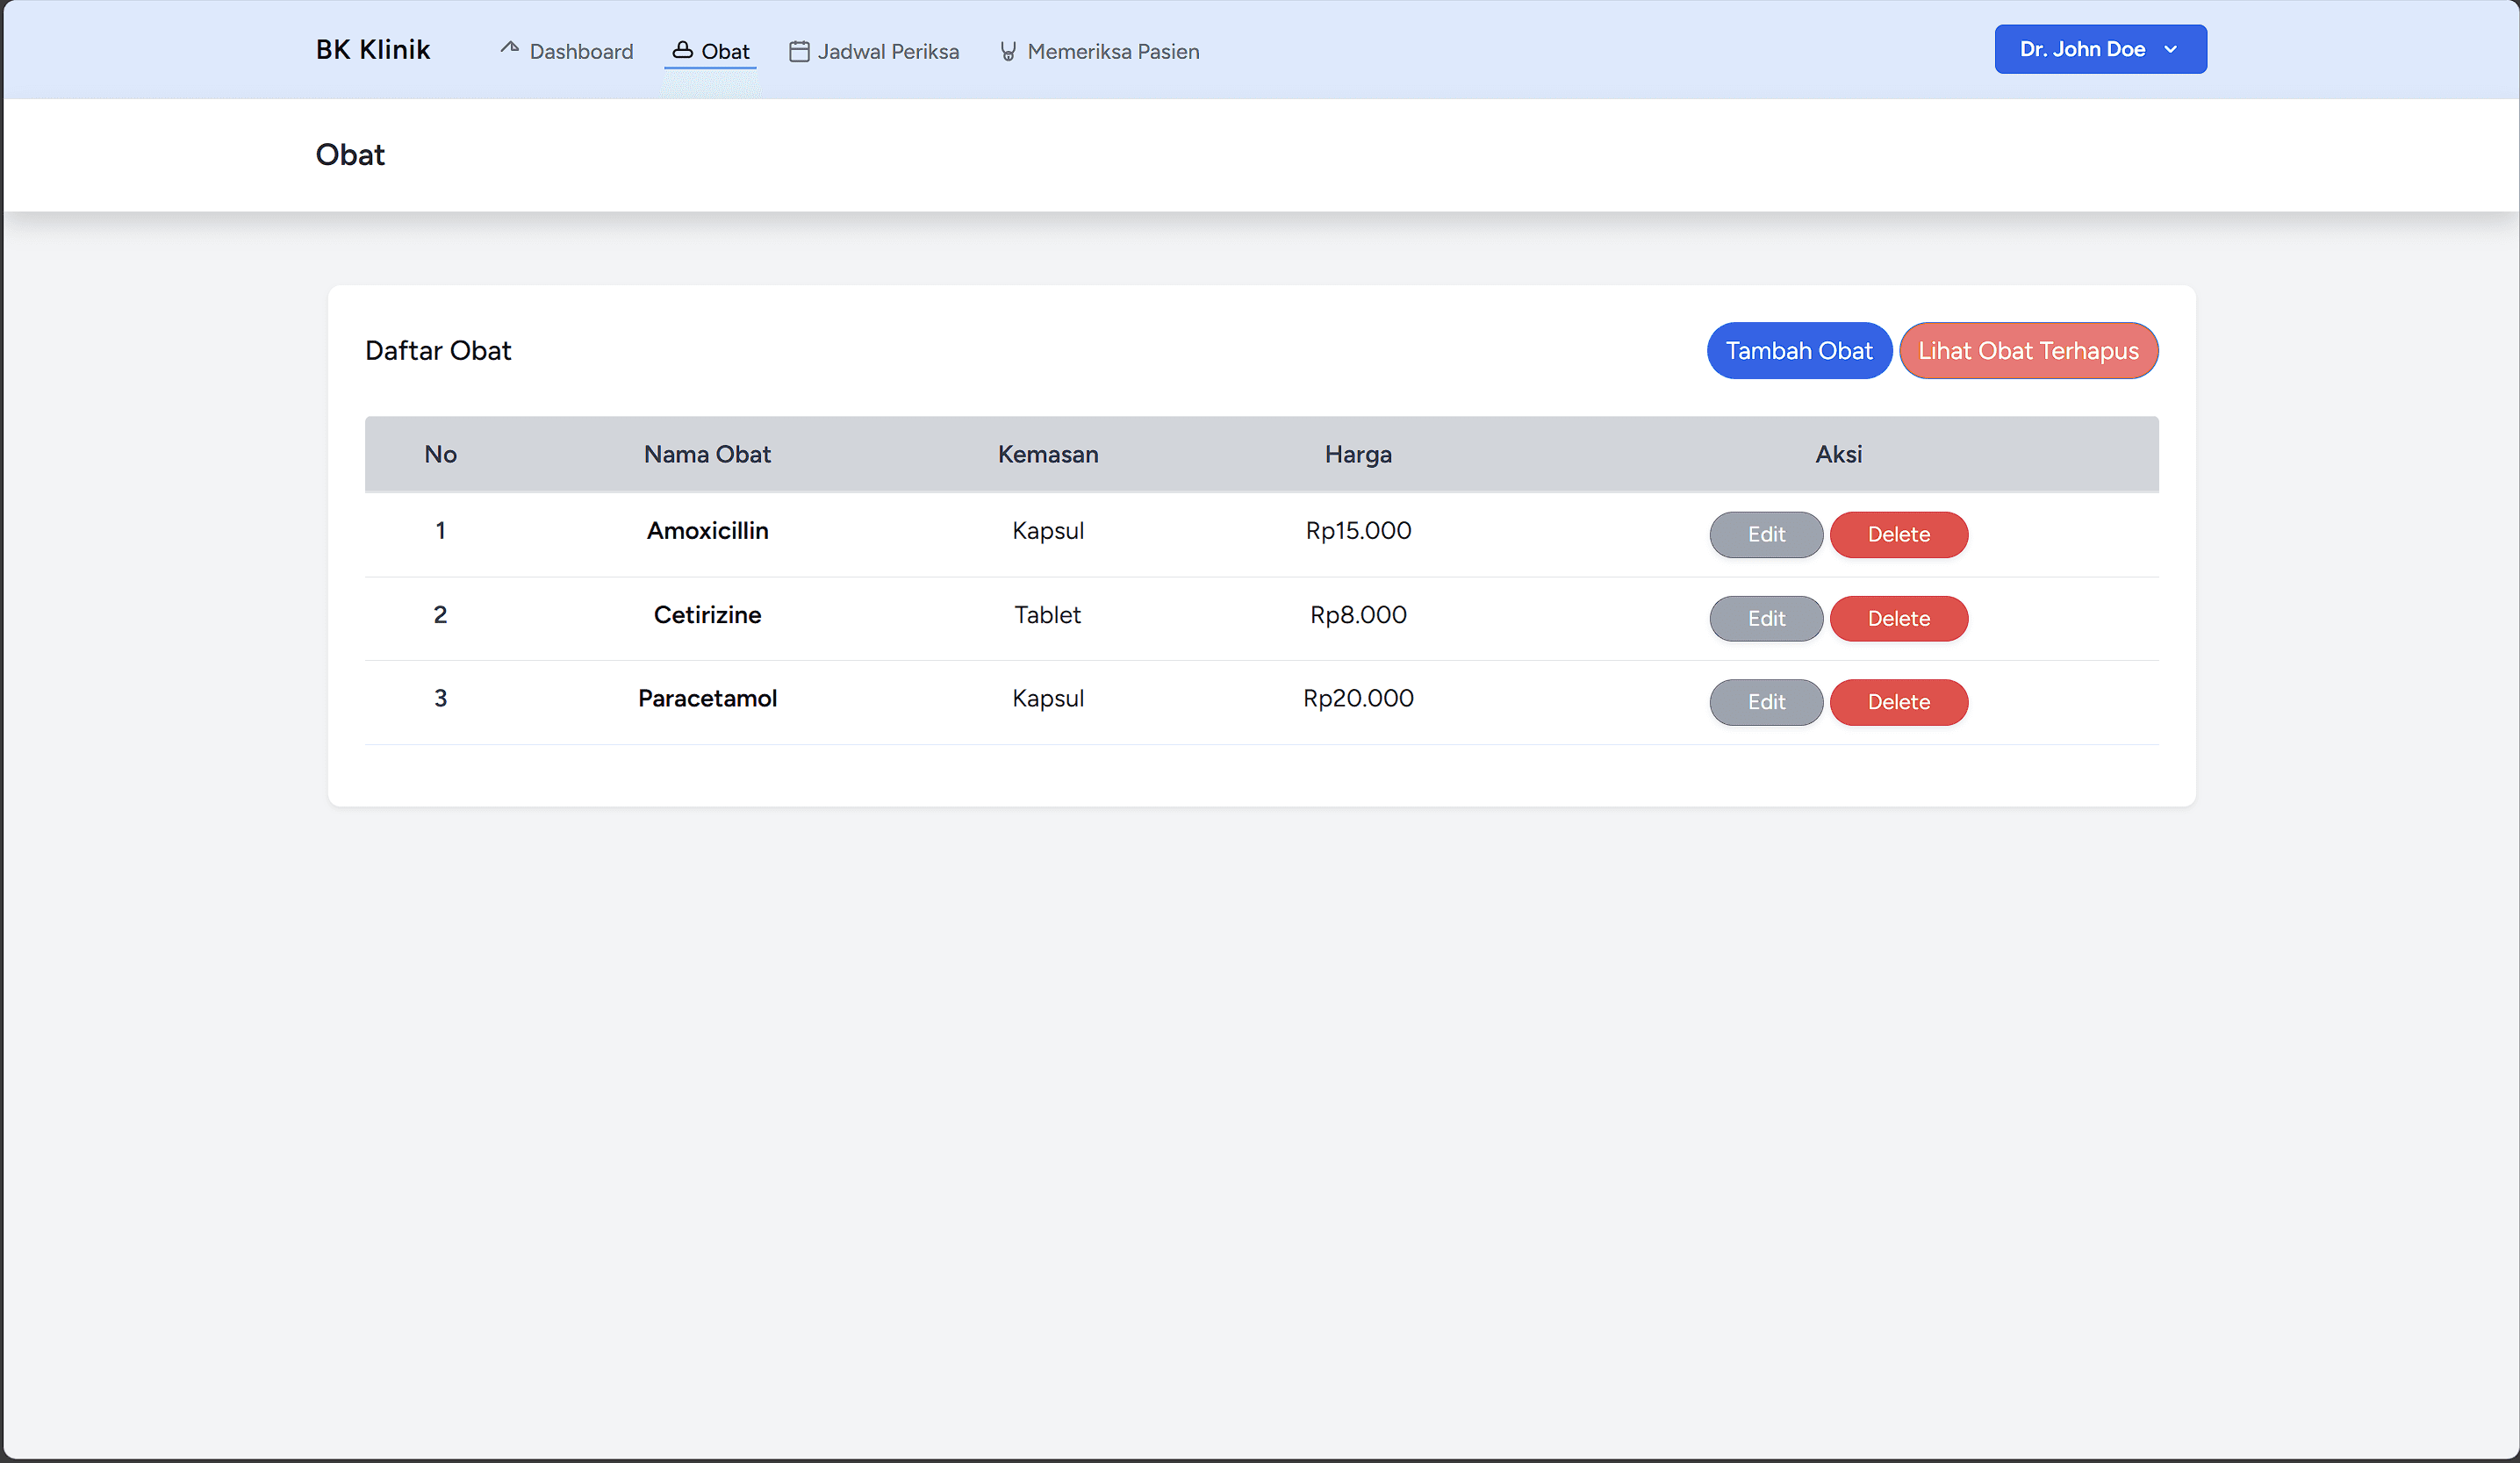The image size is (2520, 1463).
Task: Click the Jadwal Periksa calendar icon
Action: [799, 51]
